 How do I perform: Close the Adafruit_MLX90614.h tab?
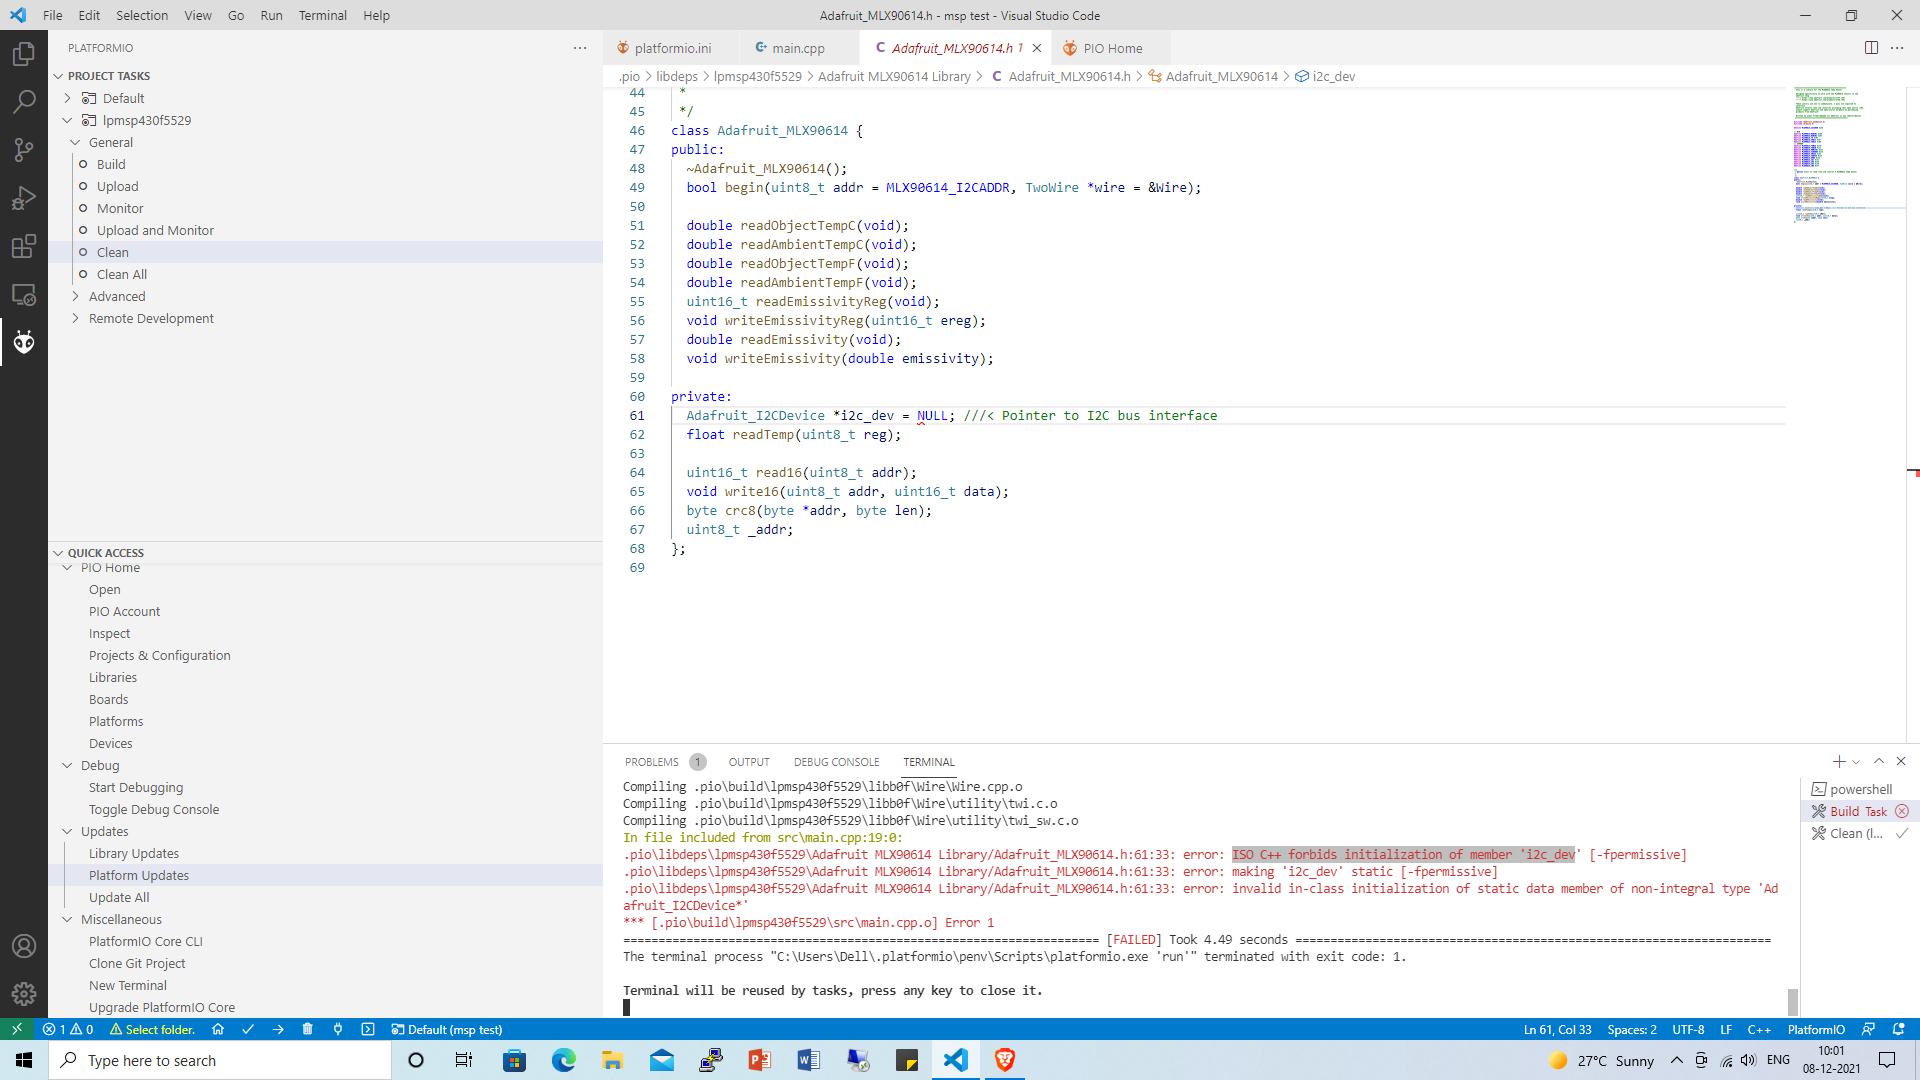(1037, 48)
